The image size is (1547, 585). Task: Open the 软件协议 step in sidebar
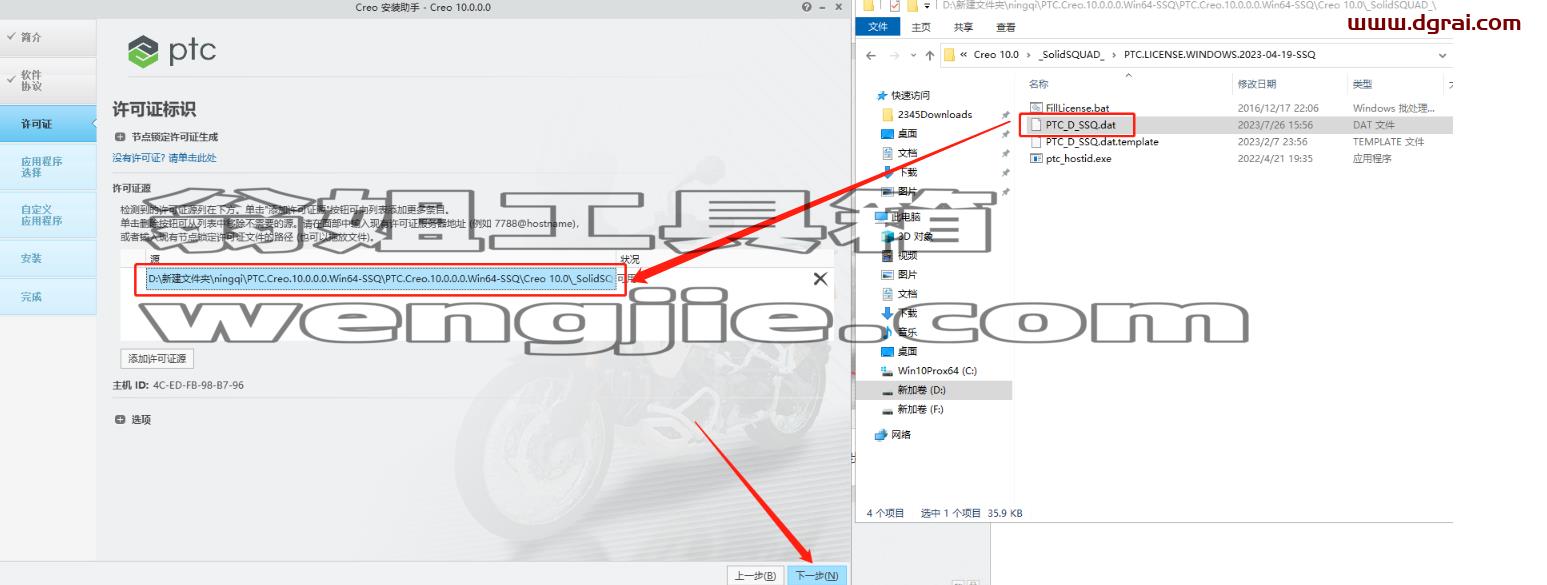[x=48, y=80]
